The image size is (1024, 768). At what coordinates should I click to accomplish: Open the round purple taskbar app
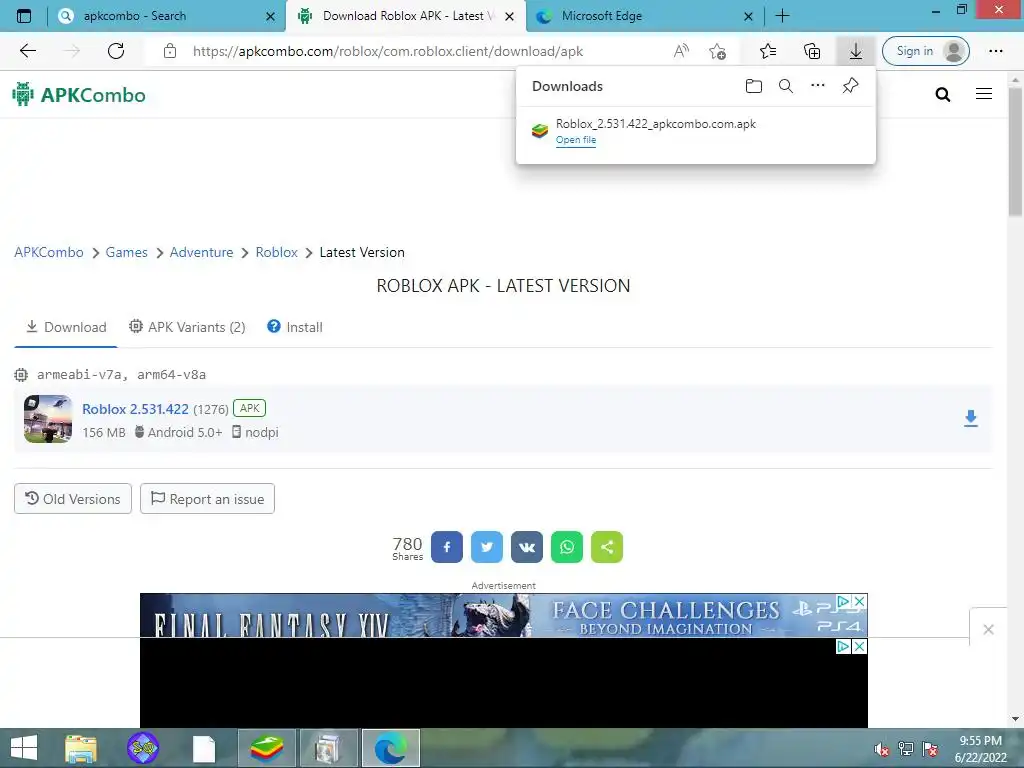click(142, 748)
